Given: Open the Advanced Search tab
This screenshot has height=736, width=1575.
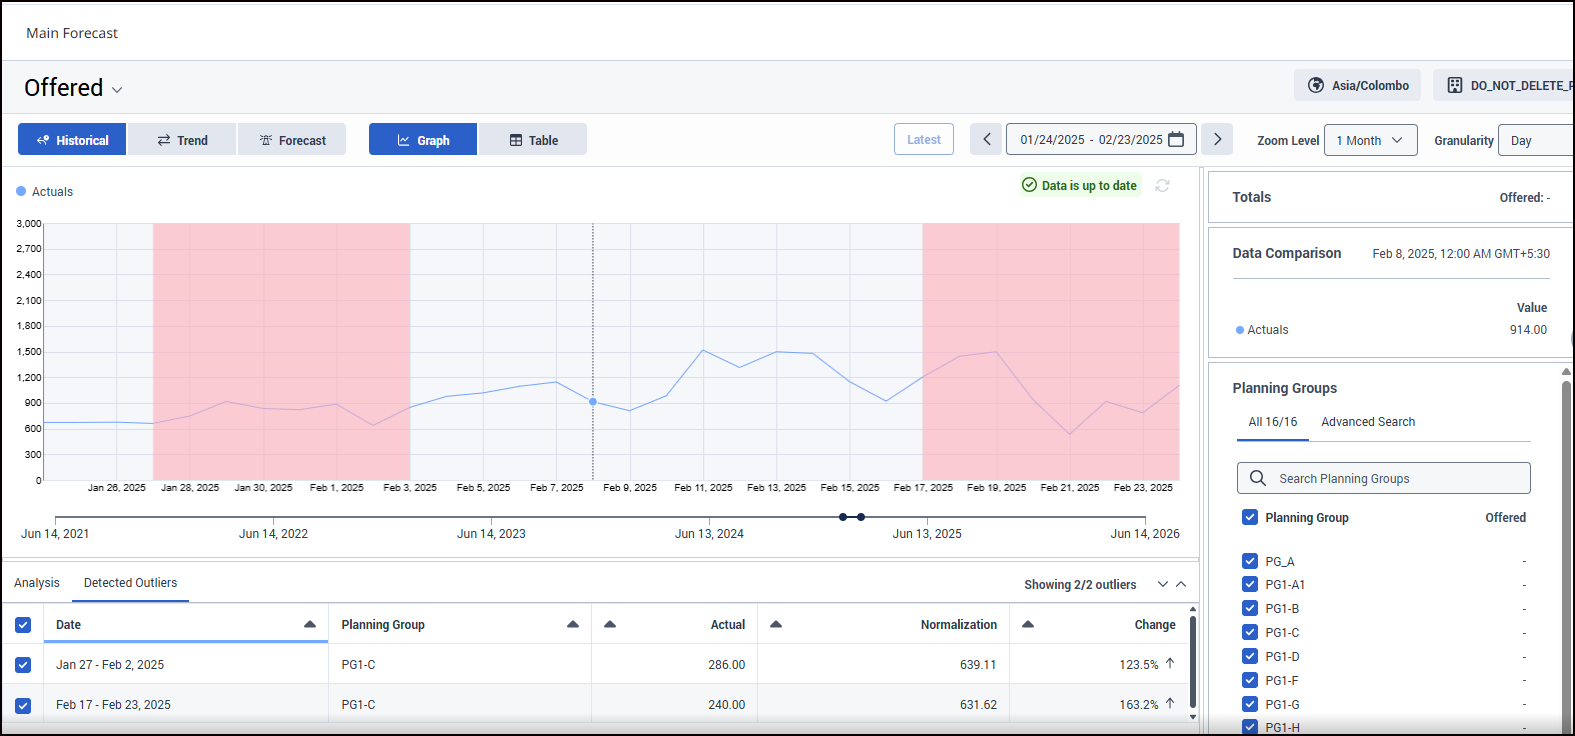Looking at the screenshot, I should point(1368,422).
